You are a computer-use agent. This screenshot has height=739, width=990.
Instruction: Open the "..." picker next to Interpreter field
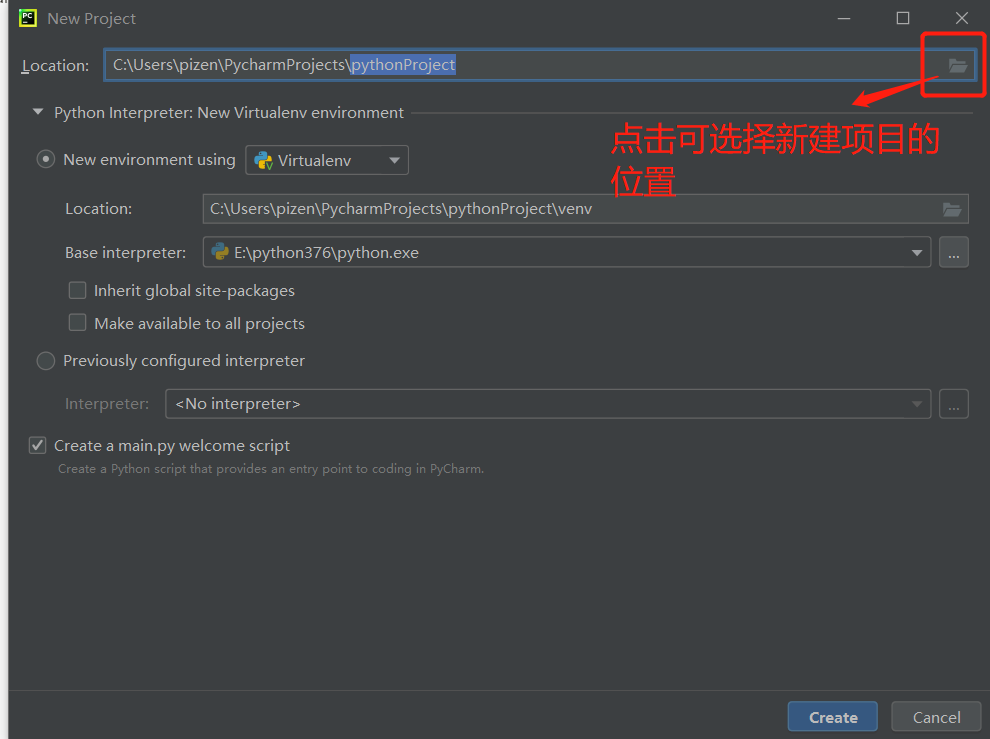coord(953,403)
